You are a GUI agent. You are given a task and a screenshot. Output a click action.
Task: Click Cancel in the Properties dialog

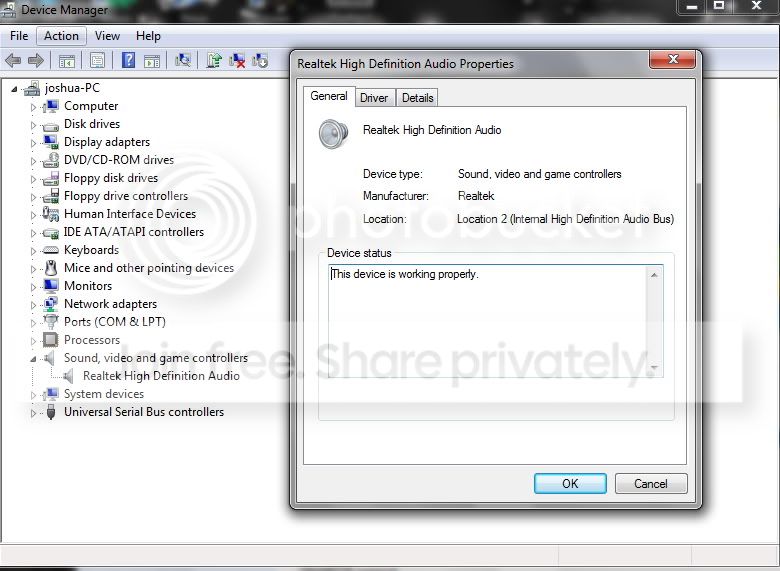click(x=651, y=483)
